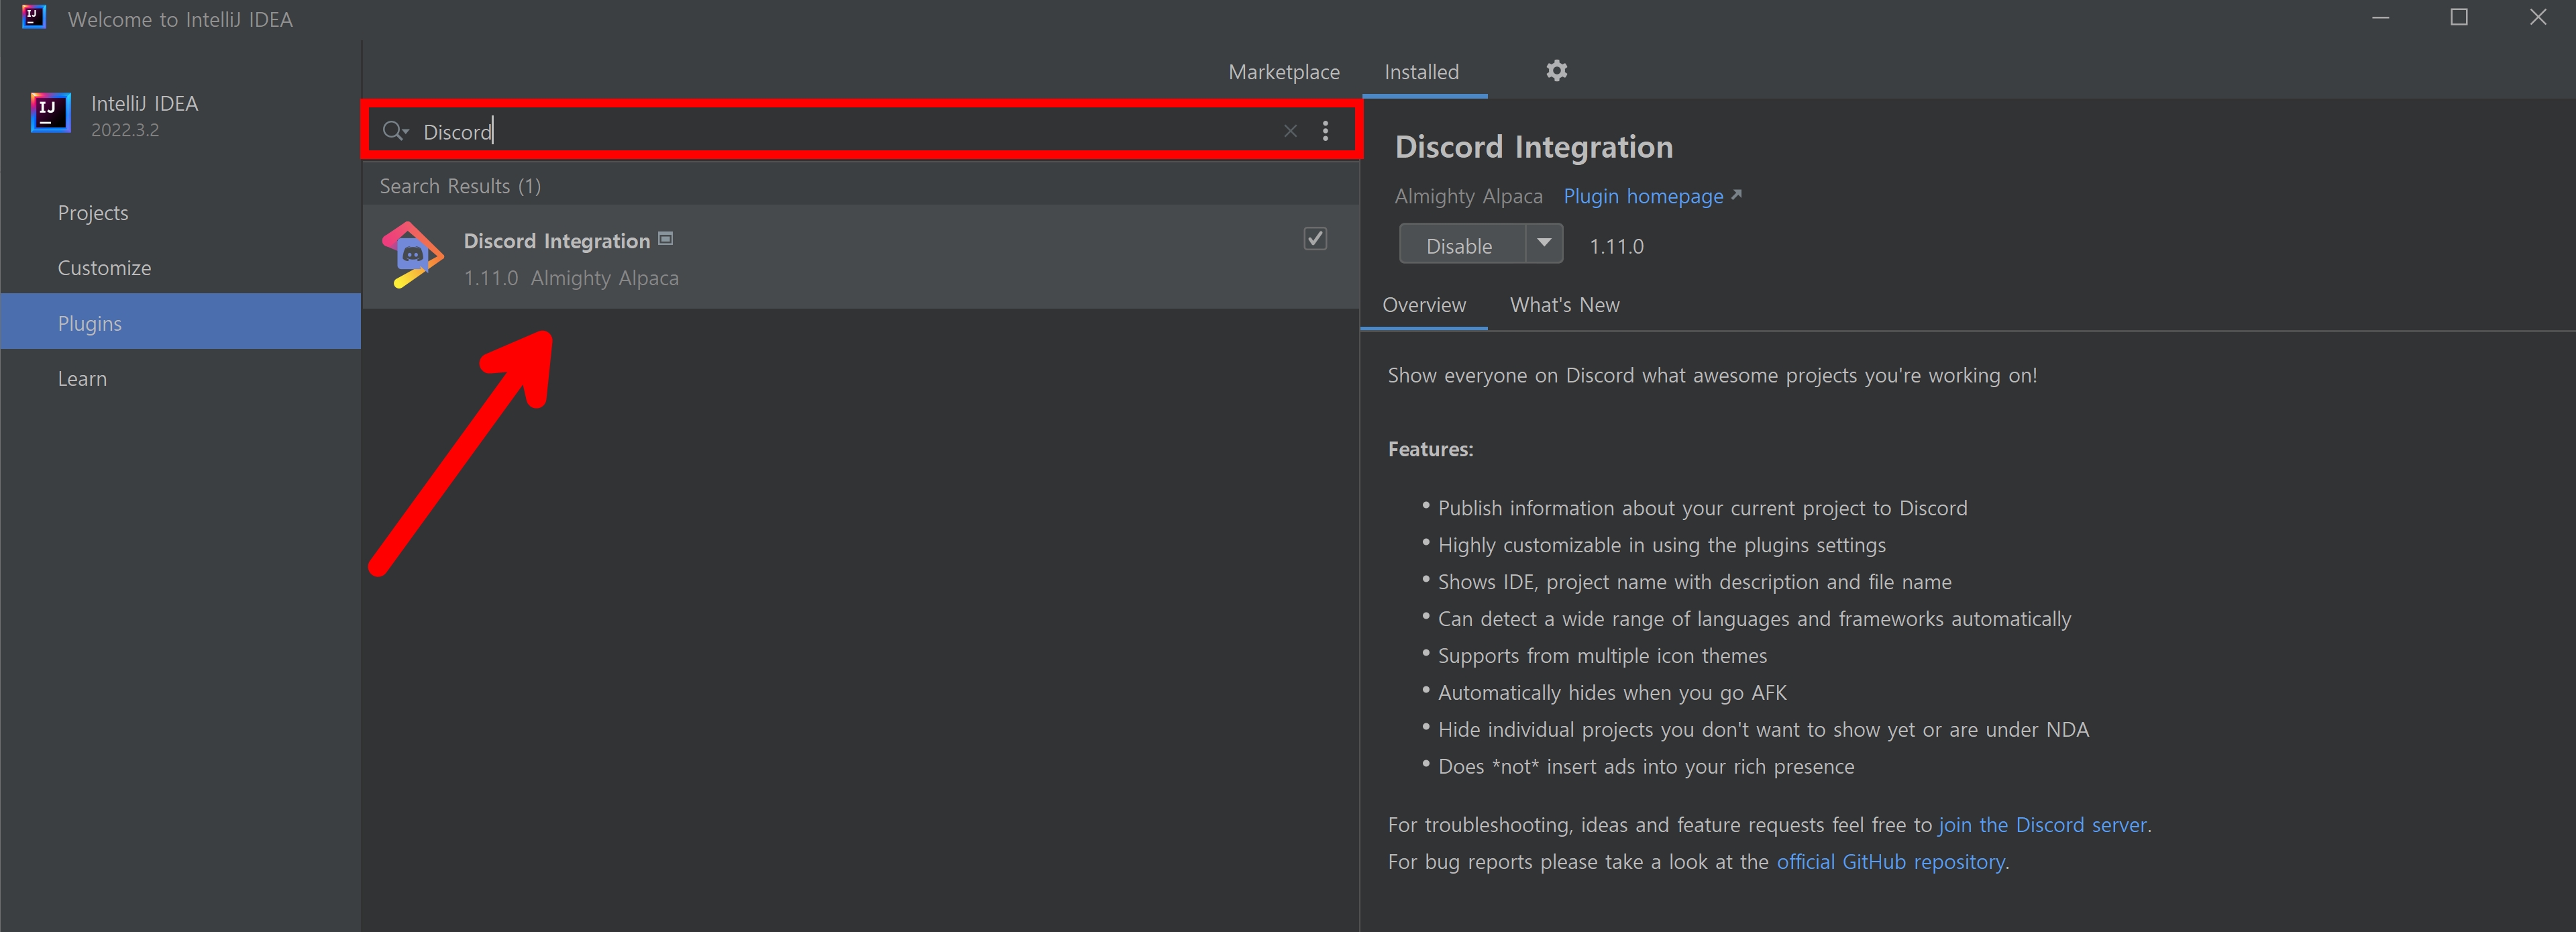Image resolution: width=2576 pixels, height=932 pixels.
Task: Follow the join the Discord server link
Action: (x=2042, y=825)
